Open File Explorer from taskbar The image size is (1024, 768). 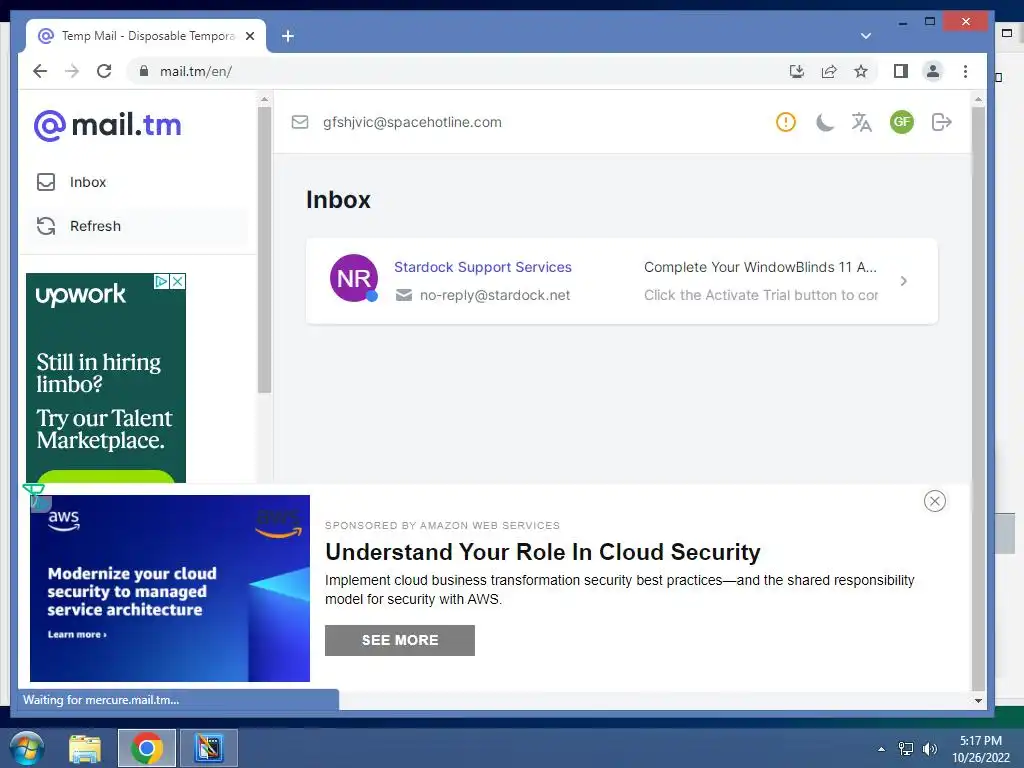click(x=85, y=748)
